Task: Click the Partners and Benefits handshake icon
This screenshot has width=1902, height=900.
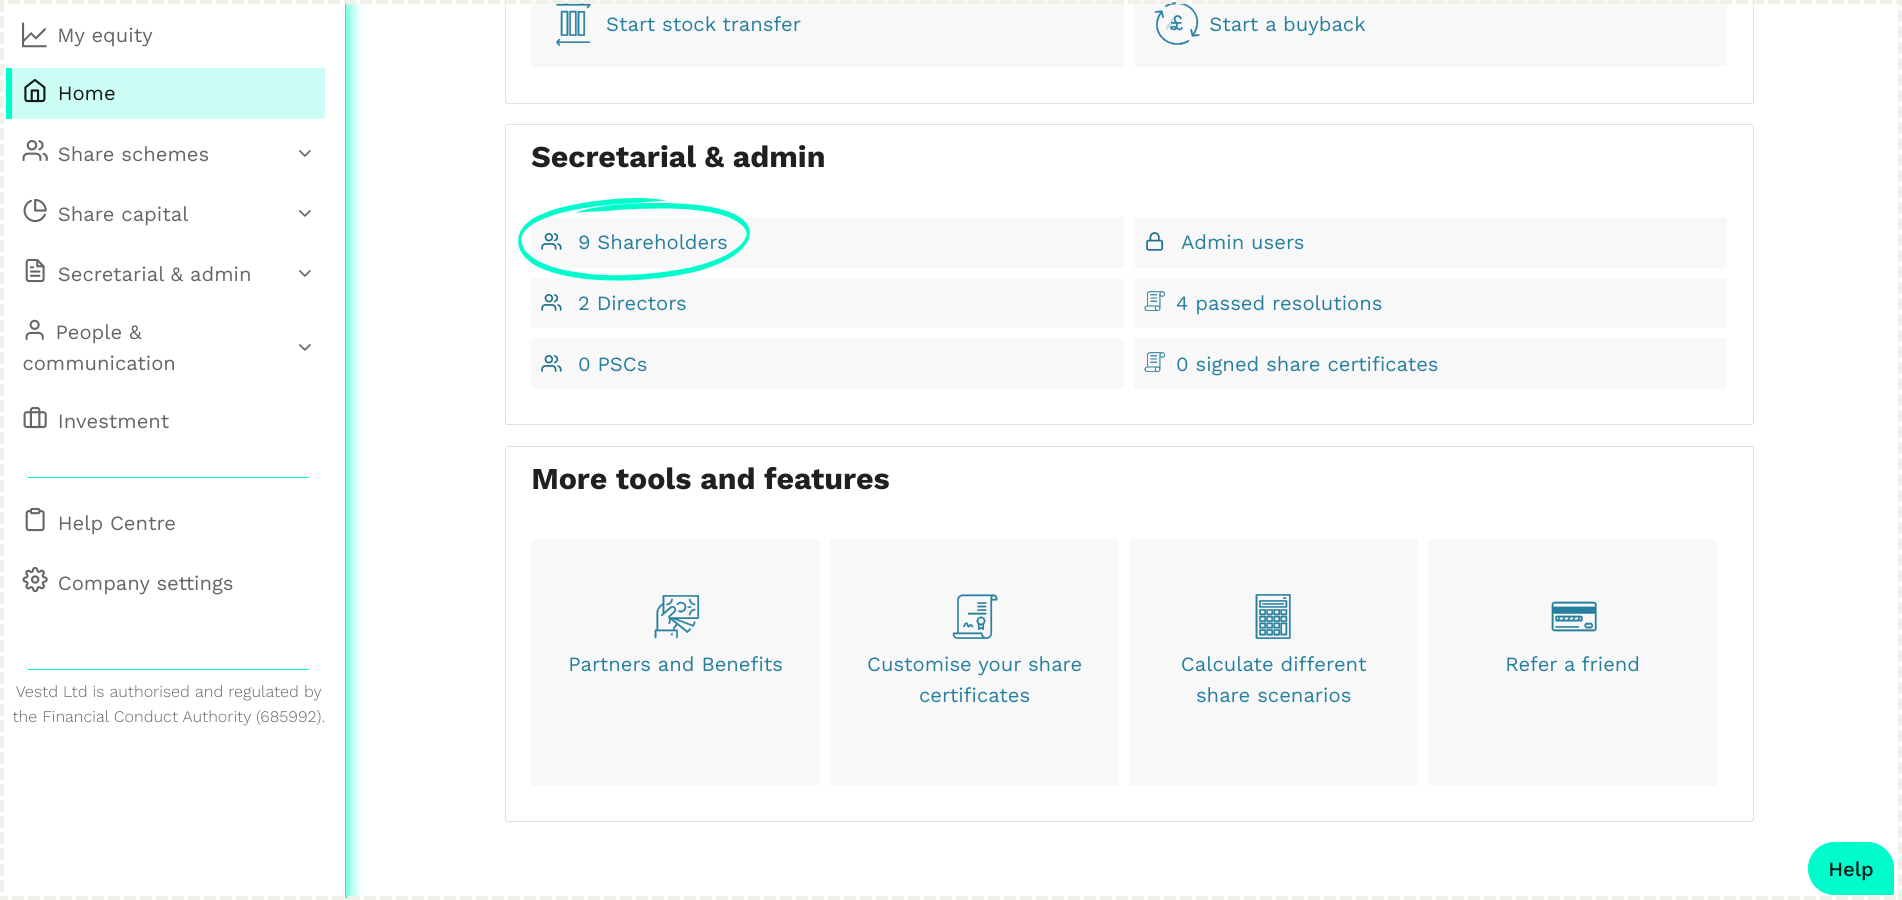Action: pyautogui.click(x=676, y=616)
